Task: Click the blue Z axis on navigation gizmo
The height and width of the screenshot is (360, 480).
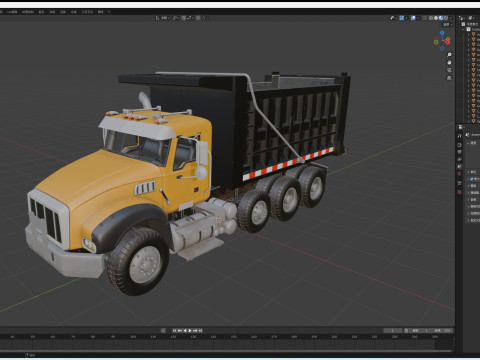Action: [x=442, y=33]
